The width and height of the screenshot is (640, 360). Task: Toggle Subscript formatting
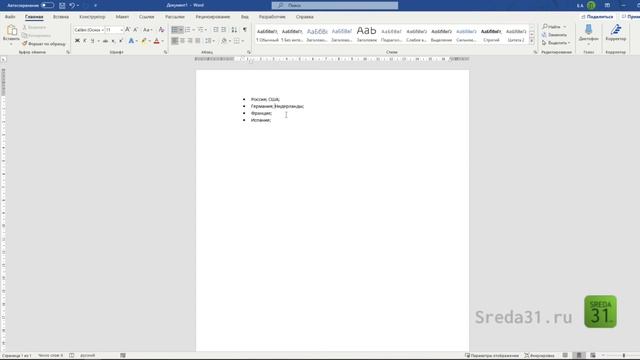pyautogui.click(x=113, y=41)
